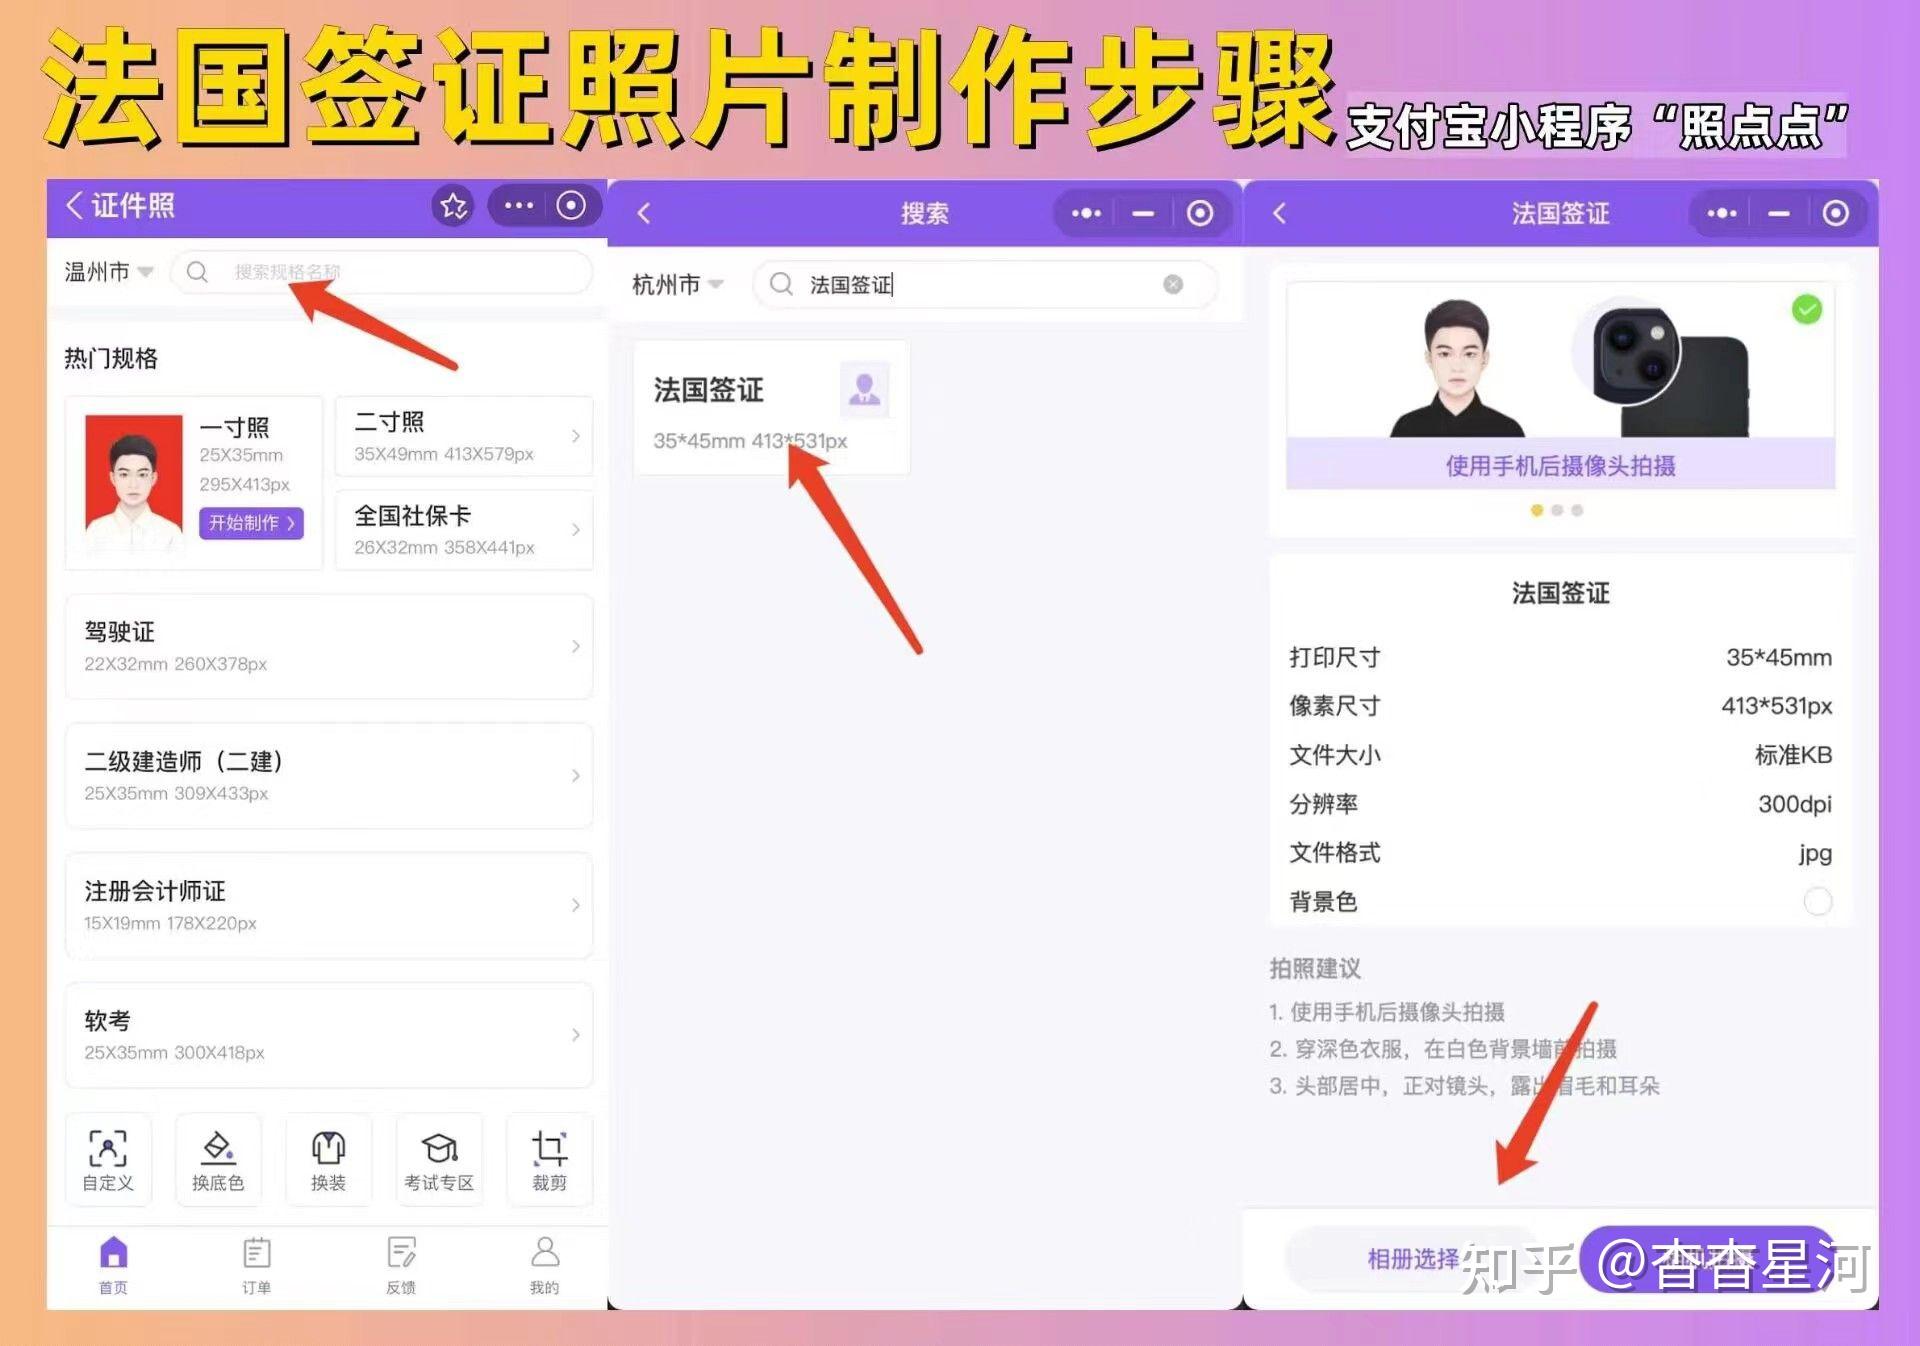Click 35*45mm 打印尺寸 value
Viewport: 1920px width, 1346px height.
click(1778, 657)
